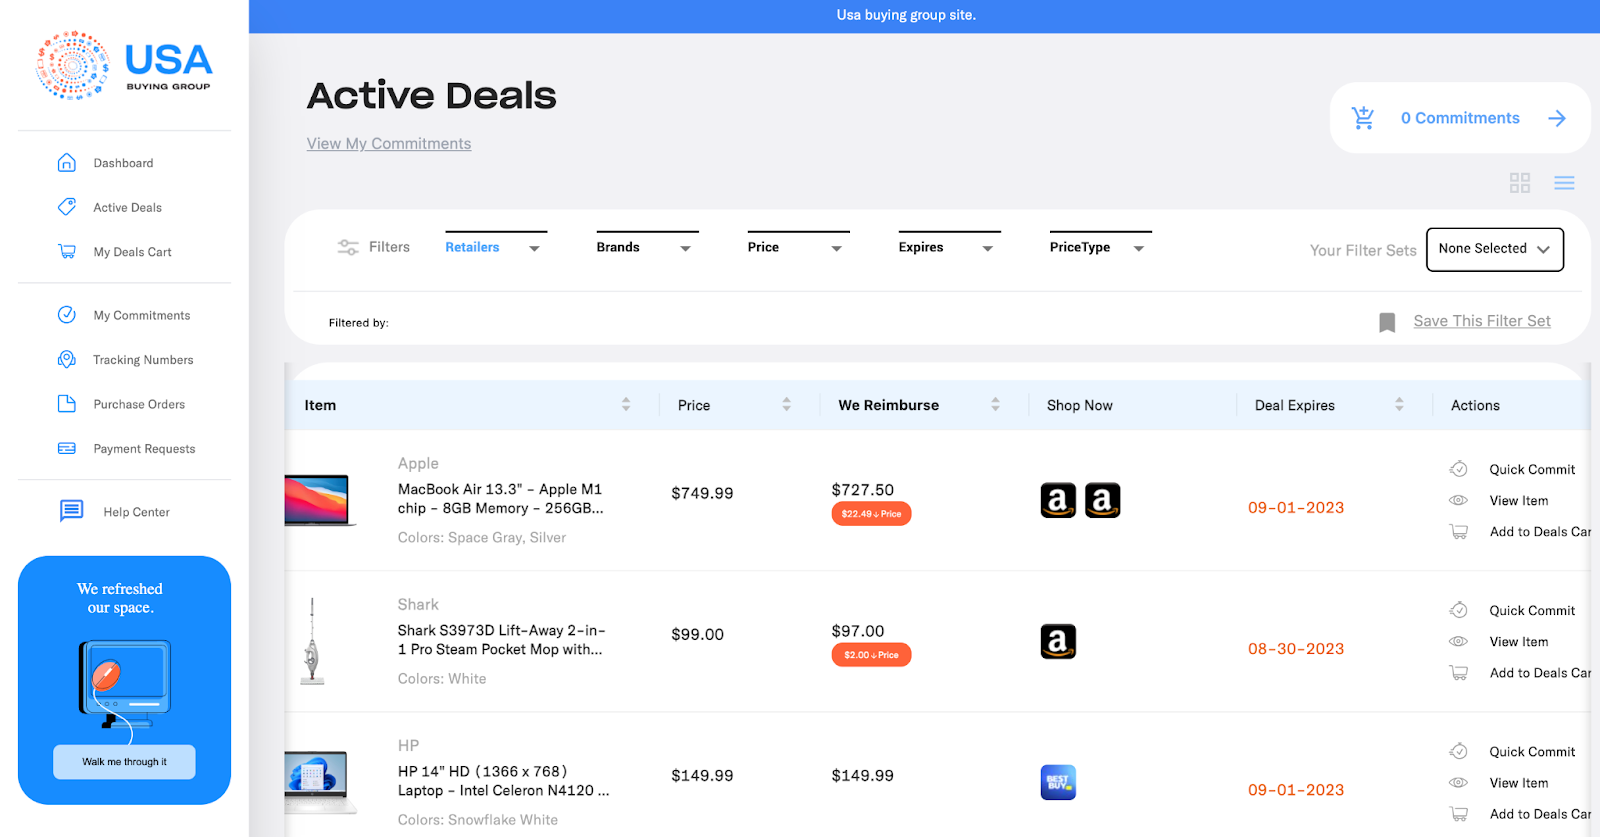Click the MacBook Air 13.3" product title

click(500, 498)
